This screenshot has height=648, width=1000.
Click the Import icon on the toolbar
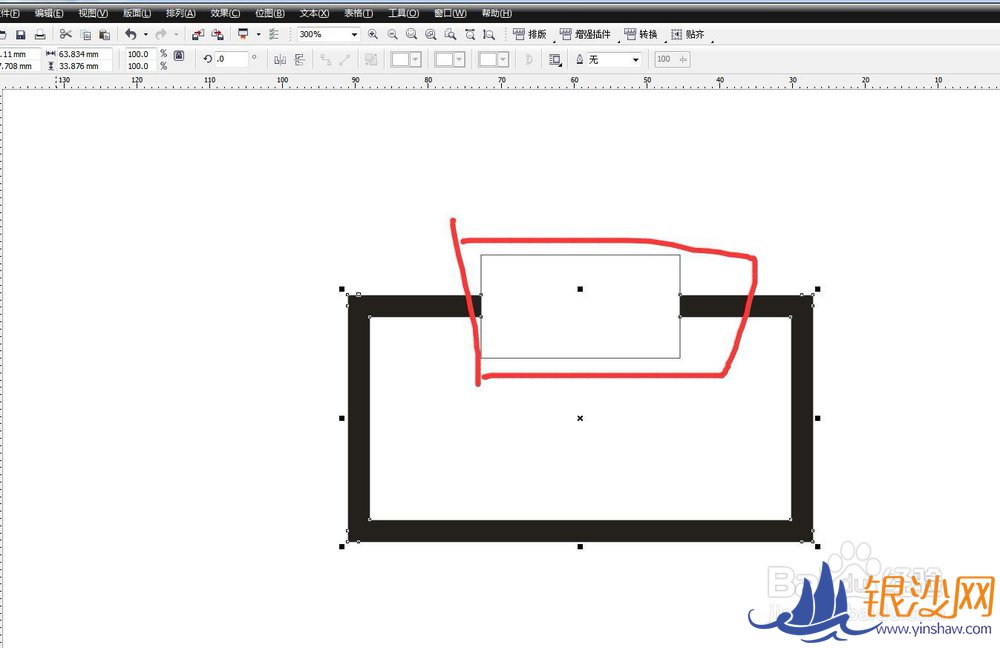[x=197, y=33]
